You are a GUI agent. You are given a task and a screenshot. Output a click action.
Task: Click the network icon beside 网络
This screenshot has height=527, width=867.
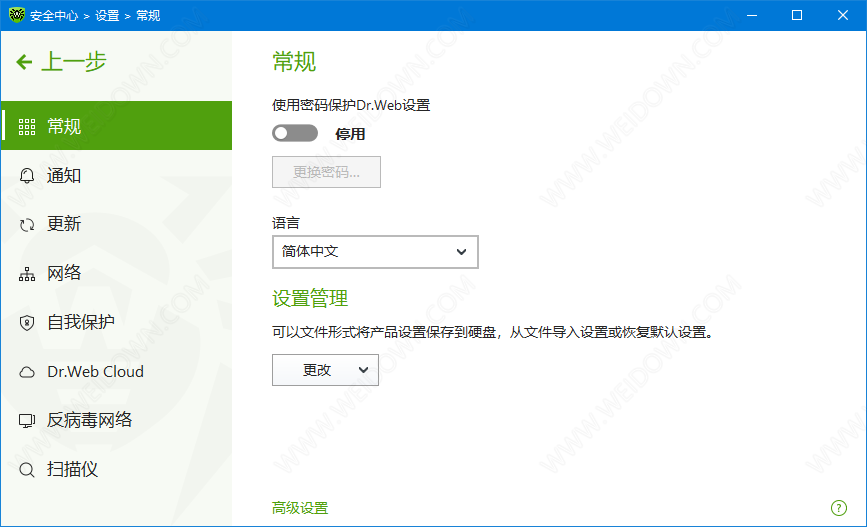click(x=27, y=274)
